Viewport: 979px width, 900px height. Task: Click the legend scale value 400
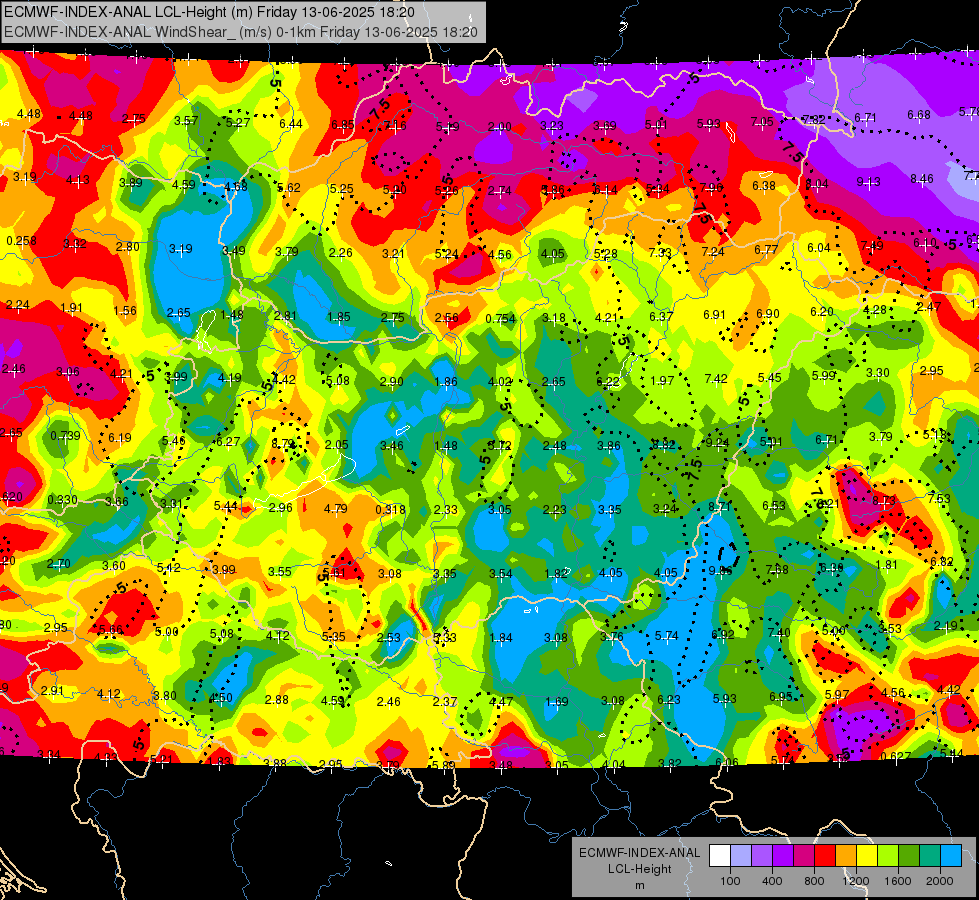coord(772,881)
